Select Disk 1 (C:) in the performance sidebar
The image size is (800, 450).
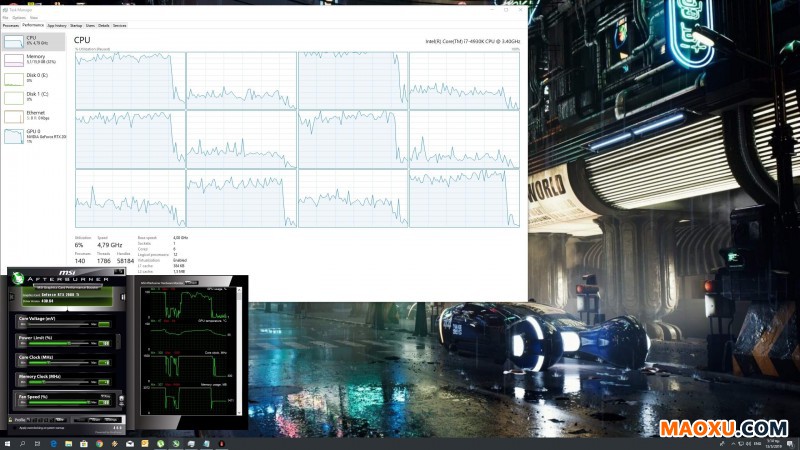coord(34,97)
